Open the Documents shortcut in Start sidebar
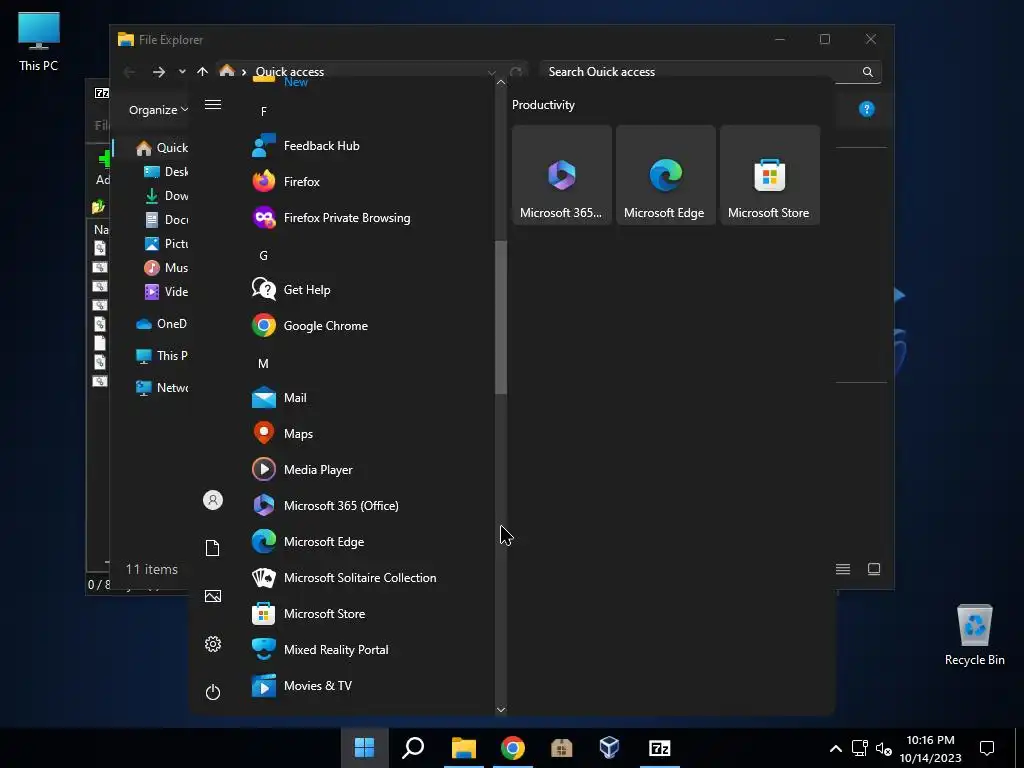The width and height of the screenshot is (1024, 768). point(213,548)
